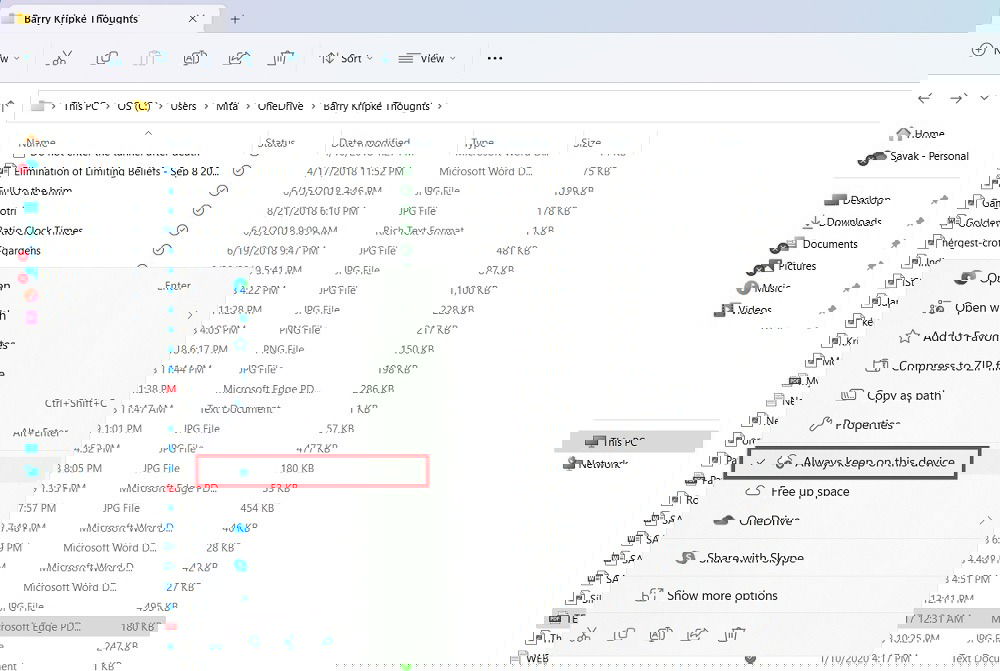The width and height of the screenshot is (1000, 671).
Task: Expand the chevron after Users in the breadcrumb
Action: pyautogui.click(x=207, y=106)
